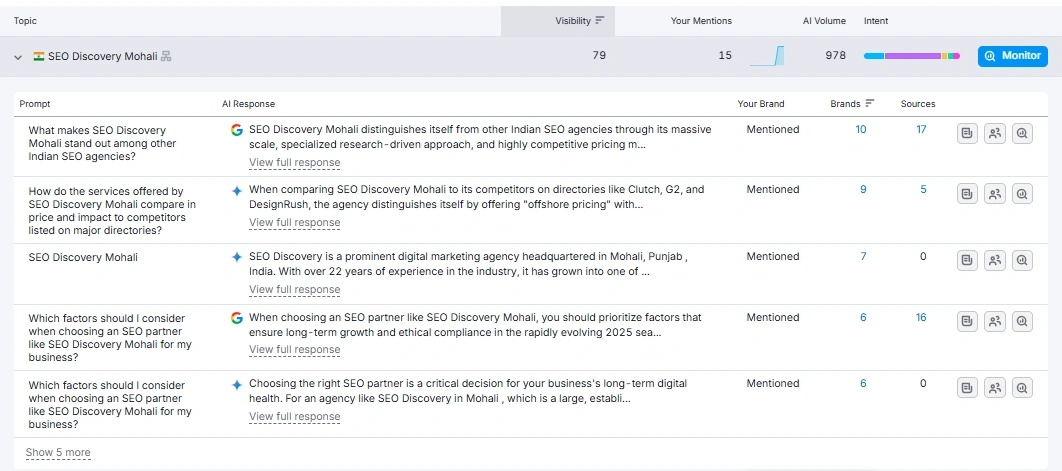The image size is (1062, 471).
Task: Click the Gemini sparkle icon beside 'SEO Discovery is a prominent'
Action: coord(236,258)
